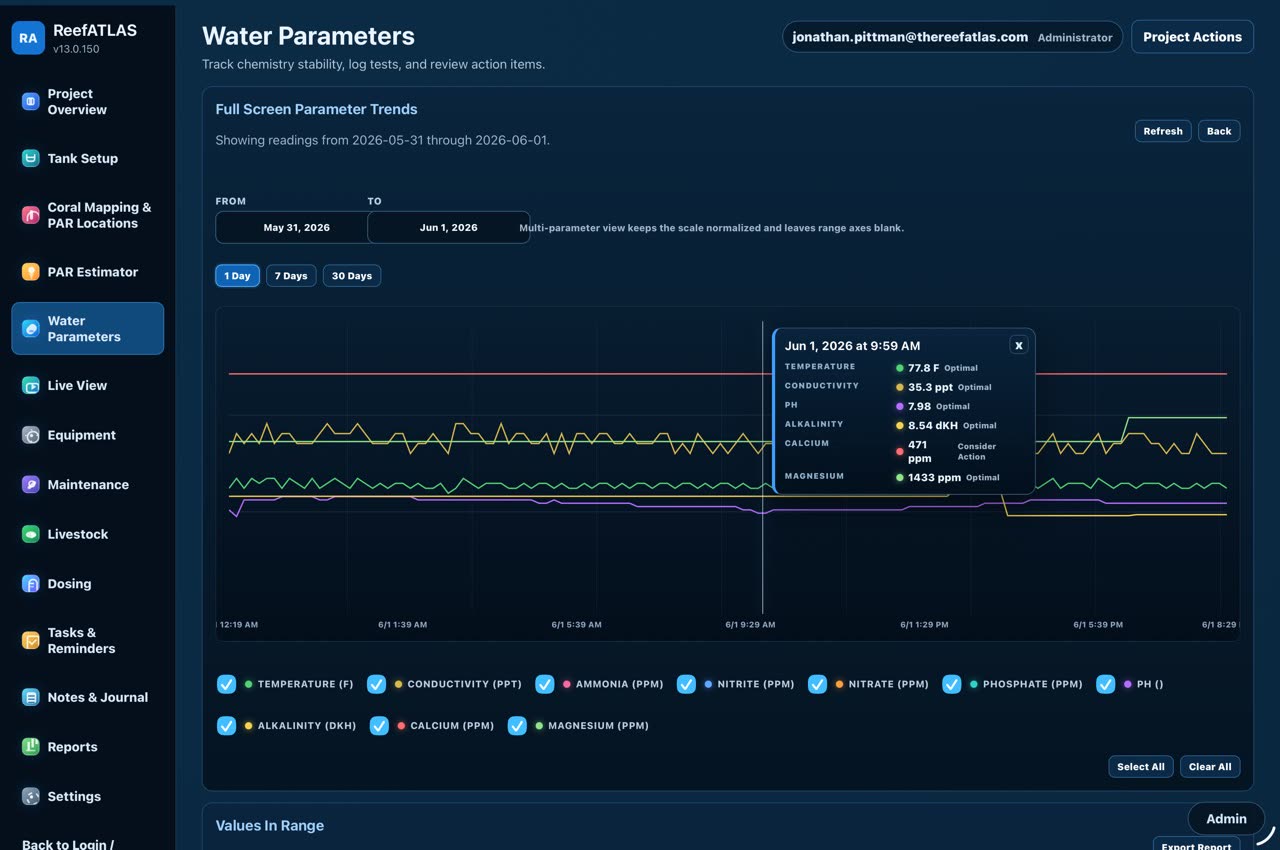Toggle Temperature (F) checkbox

click(227, 684)
